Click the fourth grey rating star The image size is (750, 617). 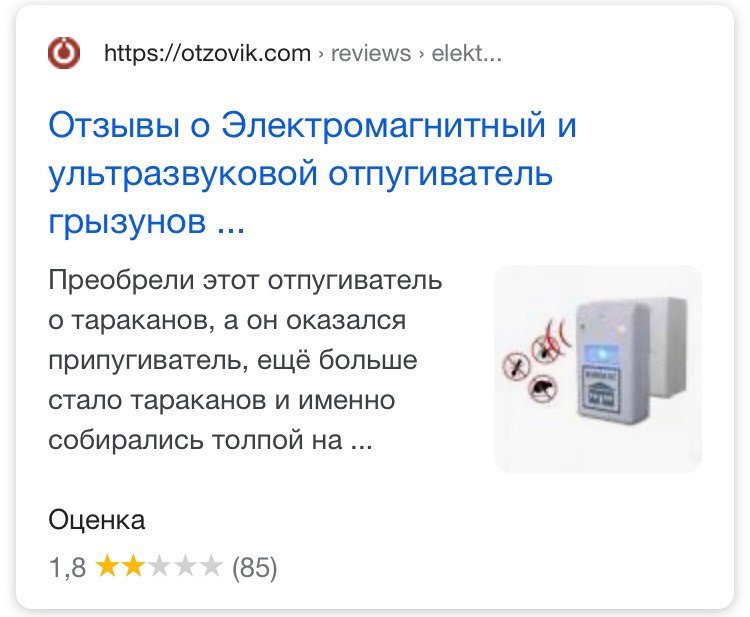pos(185,566)
